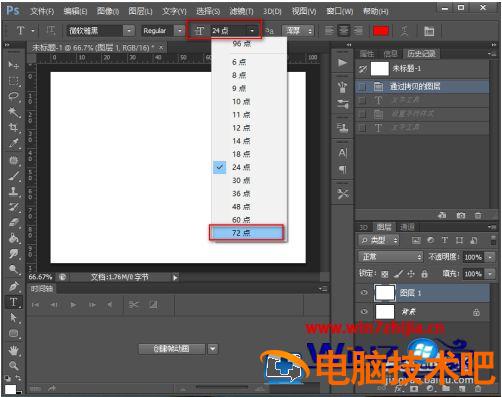Open the anti-aliasing method dropdown

click(x=298, y=31)
